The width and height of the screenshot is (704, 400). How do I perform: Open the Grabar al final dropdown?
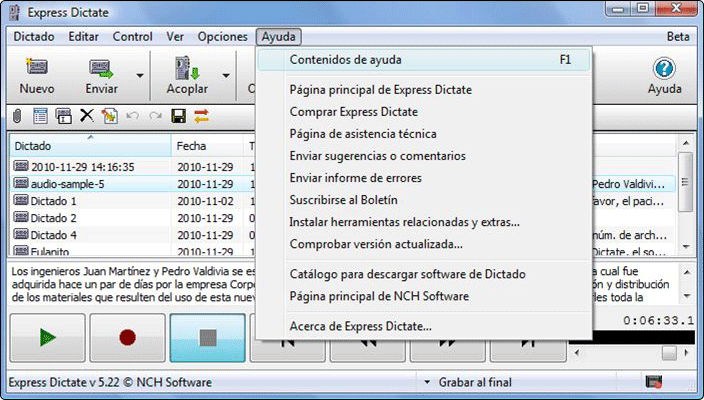(x=427, y=382)
